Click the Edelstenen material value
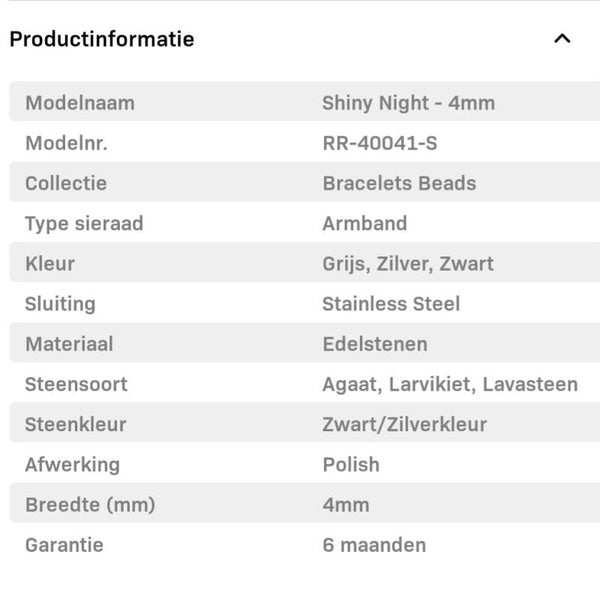 375,344
